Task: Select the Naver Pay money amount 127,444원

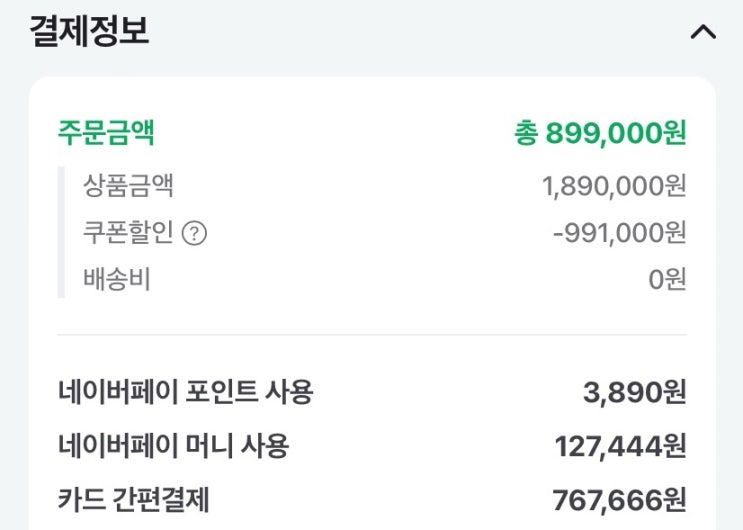Action: pyautogui.click(x=620, y=446)
